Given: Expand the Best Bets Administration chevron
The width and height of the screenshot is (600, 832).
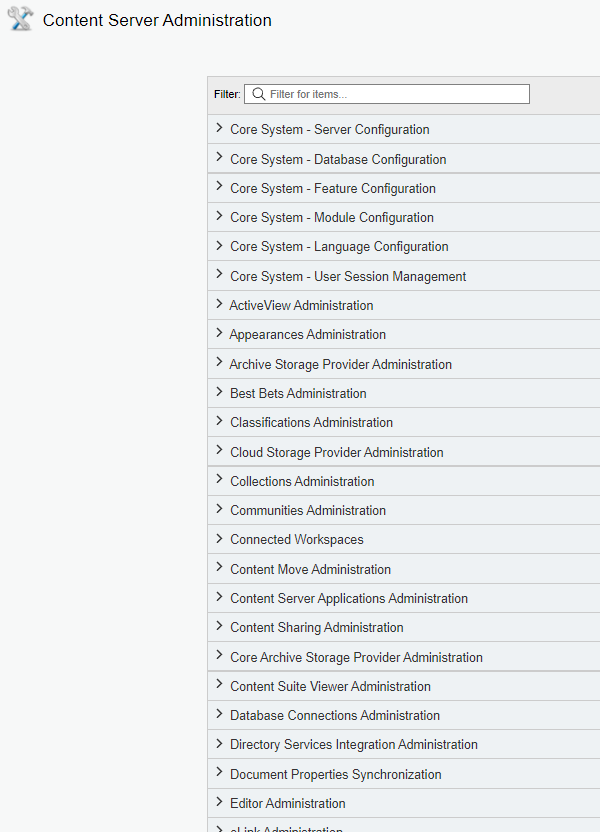Looking at the screenshot, I should coord(219,393).
